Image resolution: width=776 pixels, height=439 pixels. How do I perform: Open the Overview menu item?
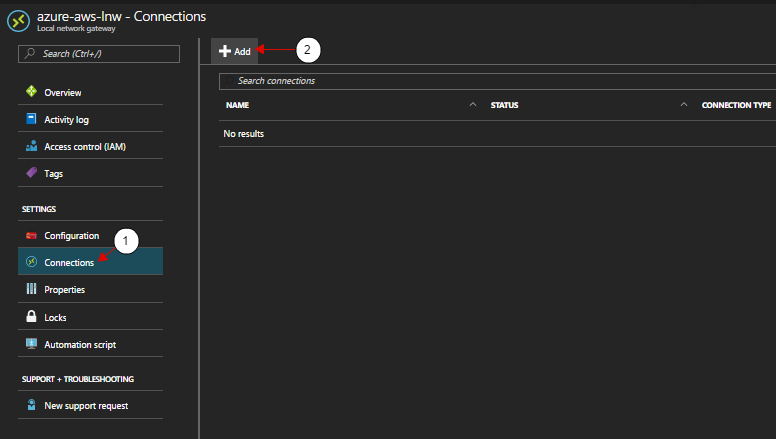pyautogui.click(x=91, y=92)
